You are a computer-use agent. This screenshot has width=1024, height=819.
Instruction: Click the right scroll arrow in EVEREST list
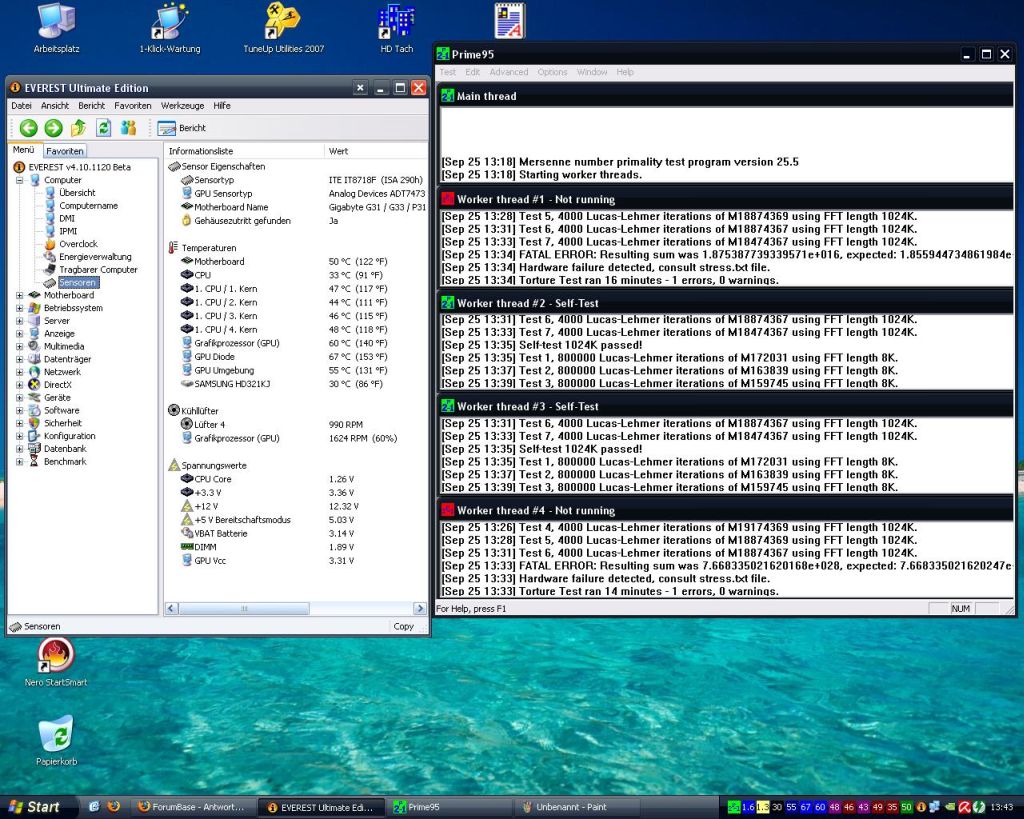coord(419,609)
